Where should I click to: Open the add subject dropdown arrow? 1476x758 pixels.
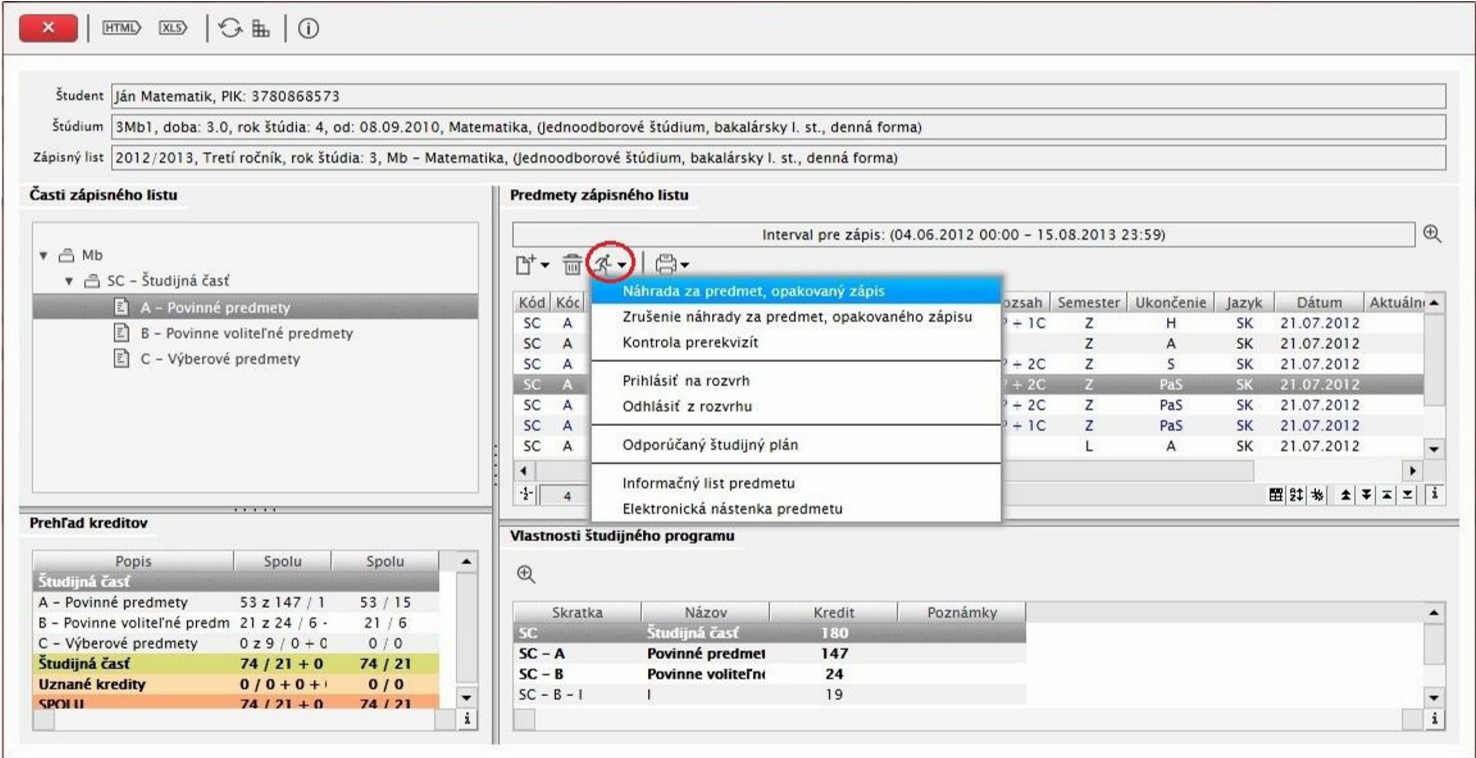pyautogui.click(x=545, y=266)
